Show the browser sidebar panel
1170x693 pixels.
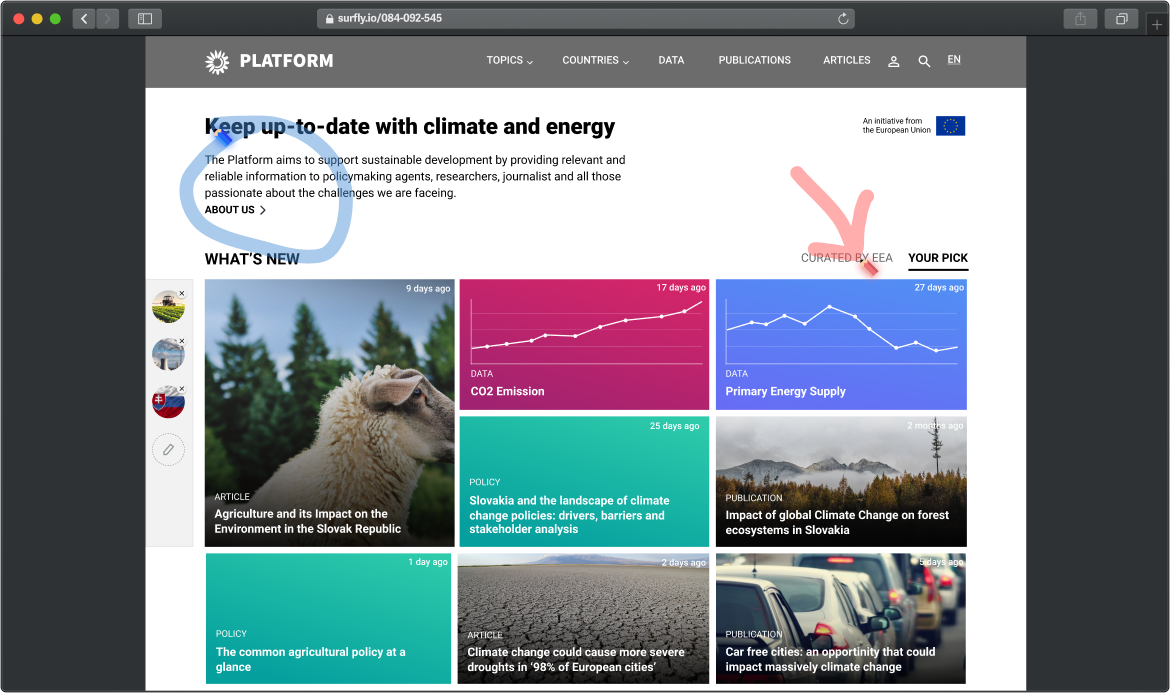click(145, 18)
